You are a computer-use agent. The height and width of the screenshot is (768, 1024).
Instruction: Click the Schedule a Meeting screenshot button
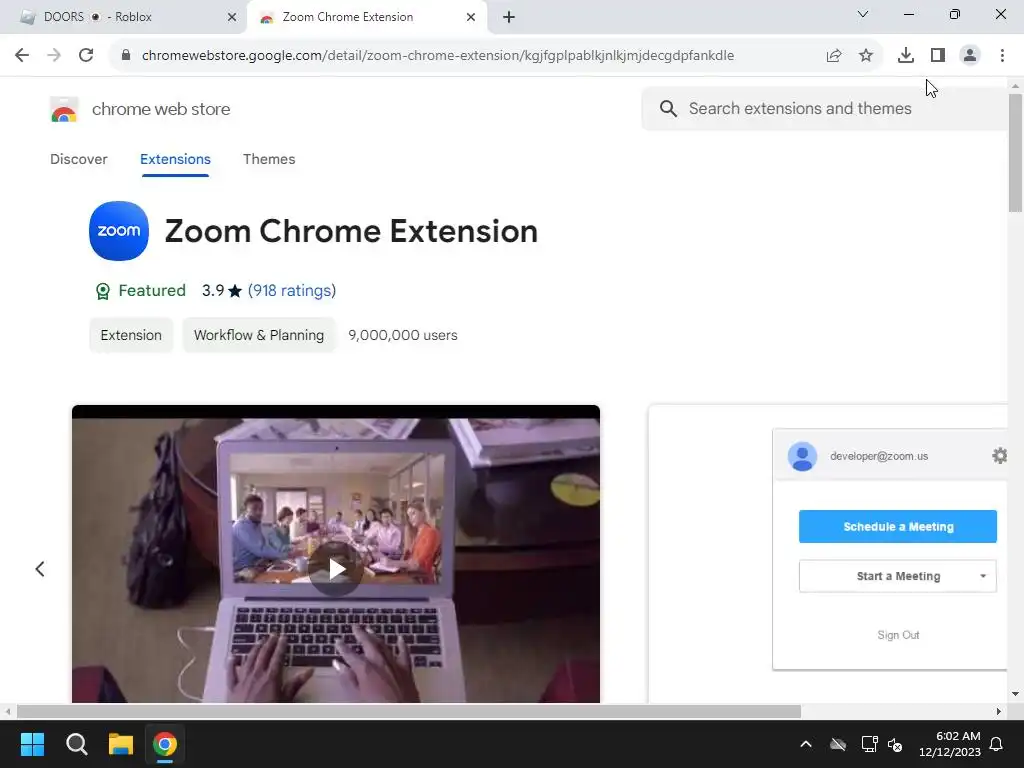898,526
